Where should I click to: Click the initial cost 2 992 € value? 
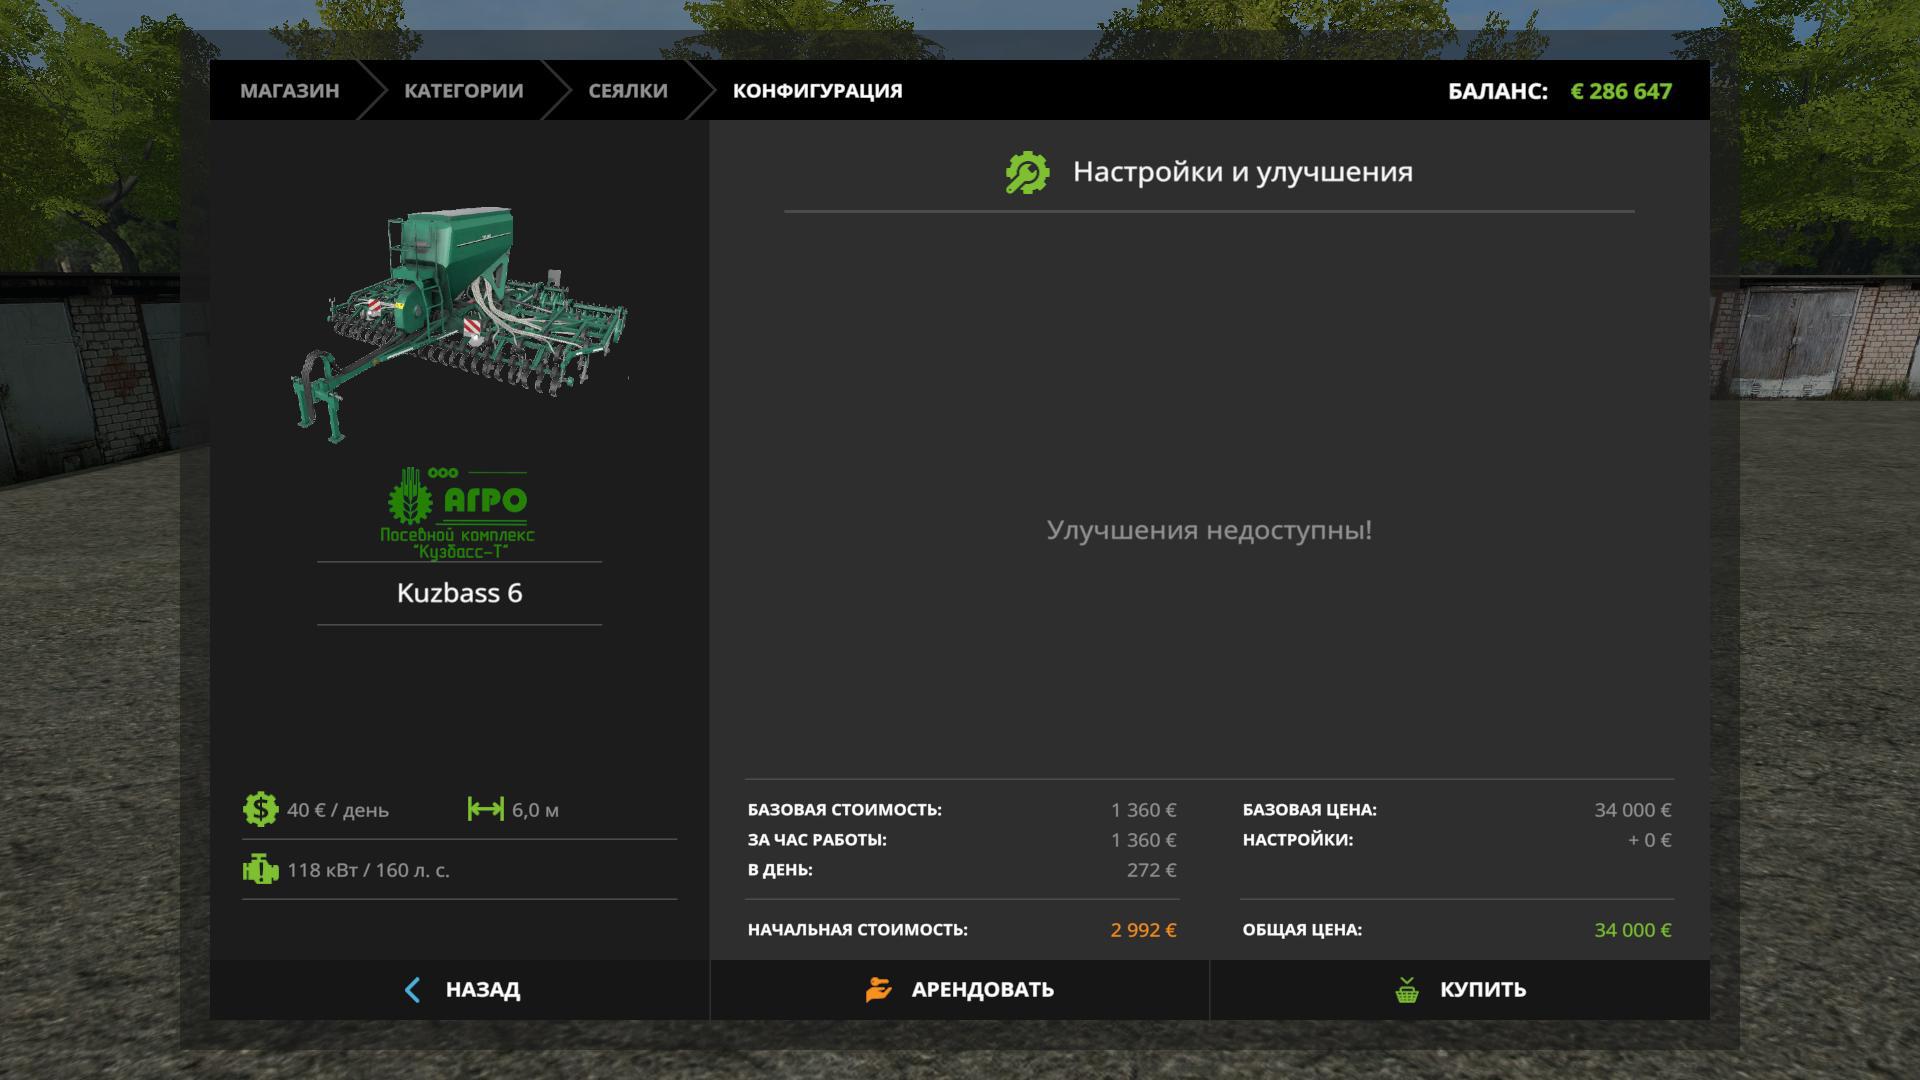pyautogui.click(x=1142, y=930)
